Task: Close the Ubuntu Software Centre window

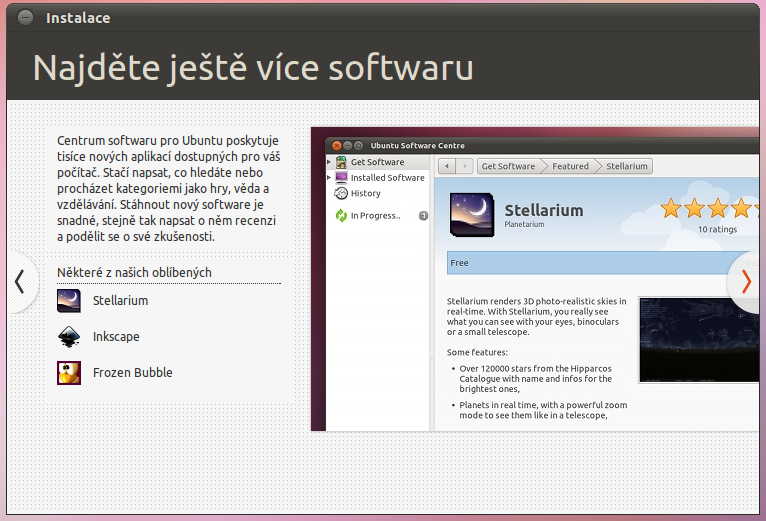Action: (x=337, y=146)
